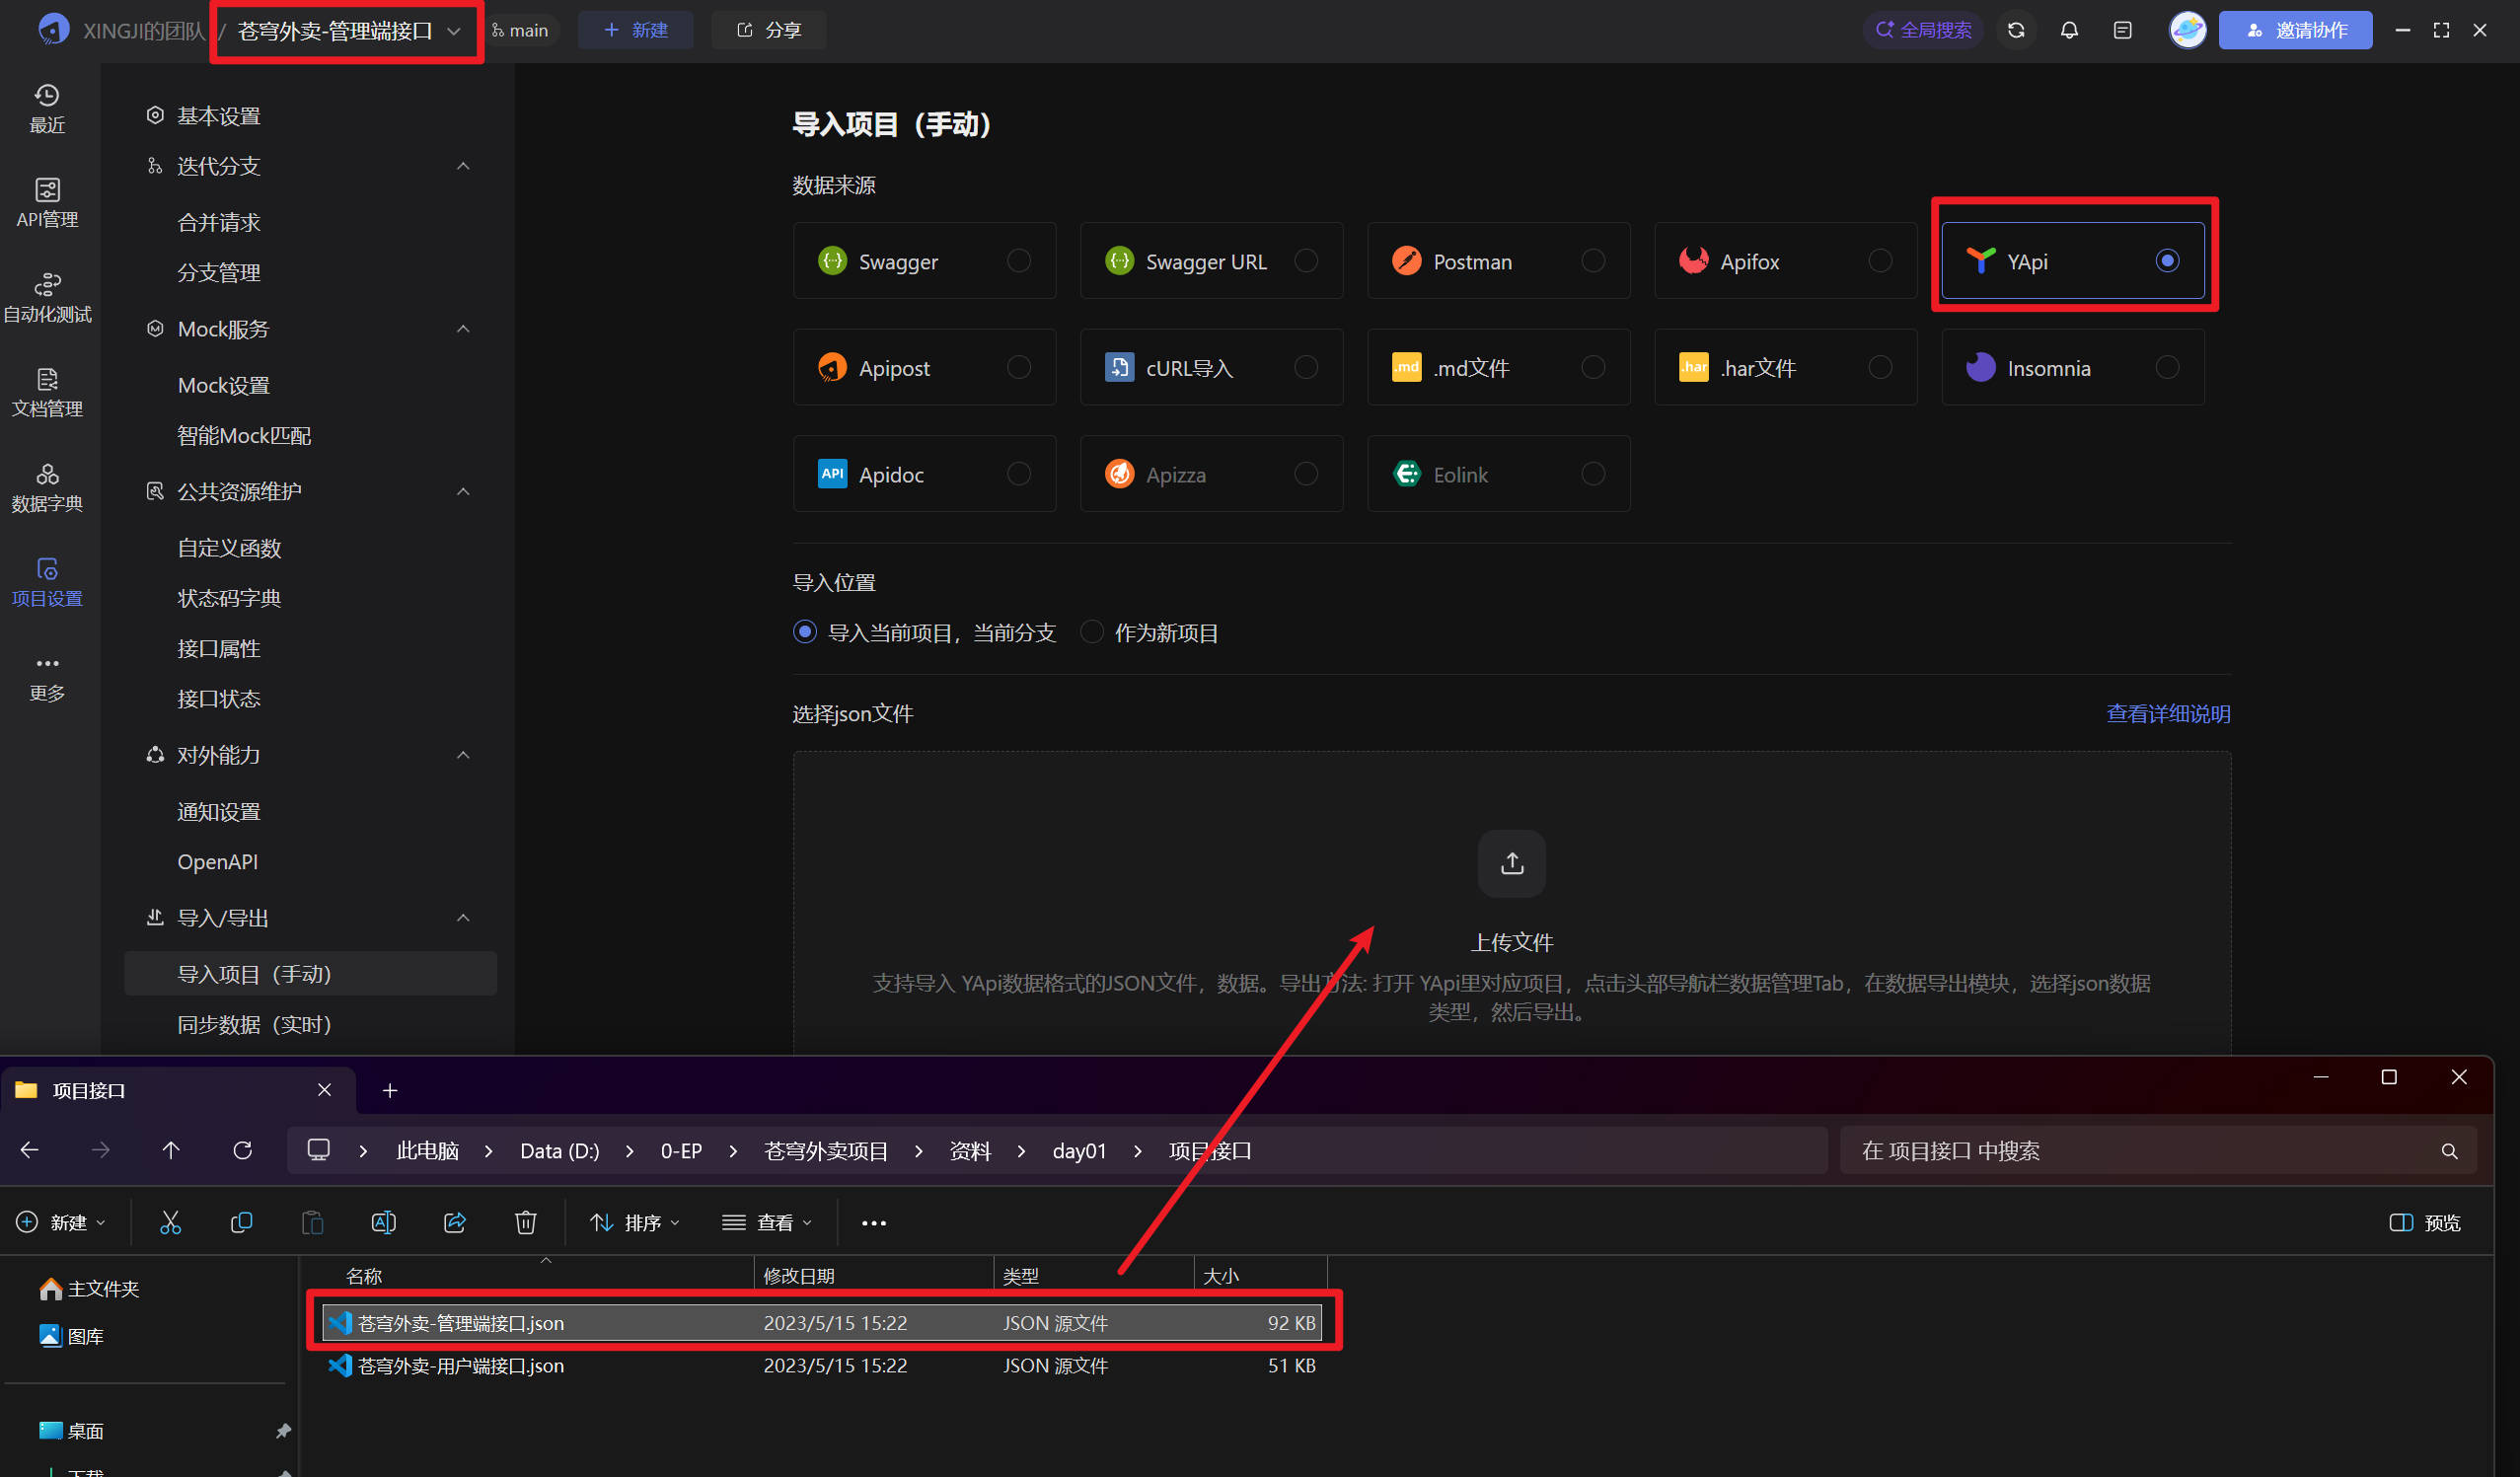Collapse the Mock服务 section
The height and width of the screenshot is (1477, 2520).
(x=463, y=329)
